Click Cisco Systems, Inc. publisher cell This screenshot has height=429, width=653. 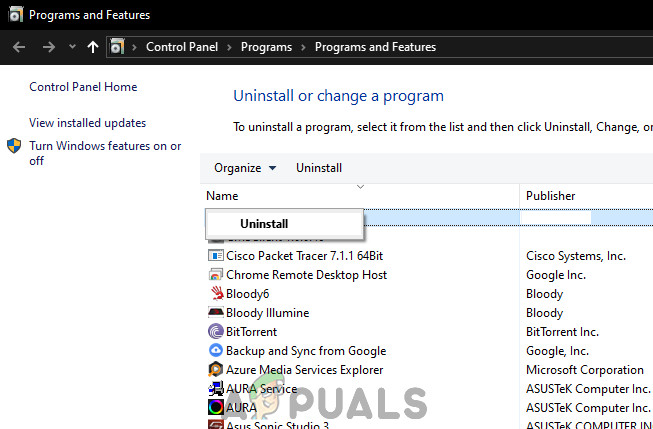coord(576,255)
